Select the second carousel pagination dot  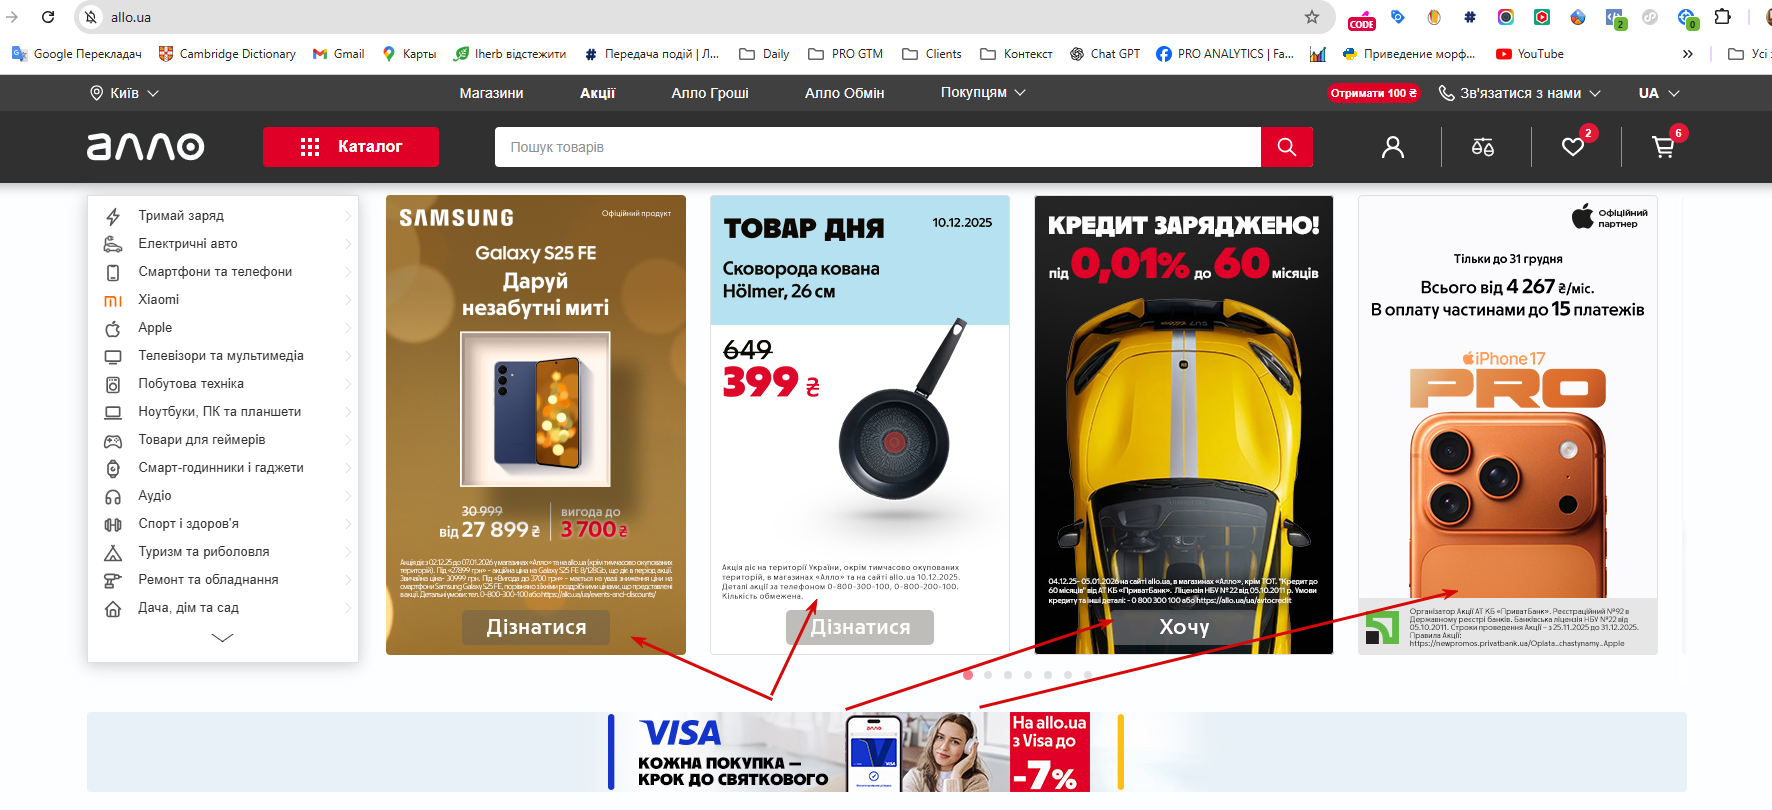988,675
